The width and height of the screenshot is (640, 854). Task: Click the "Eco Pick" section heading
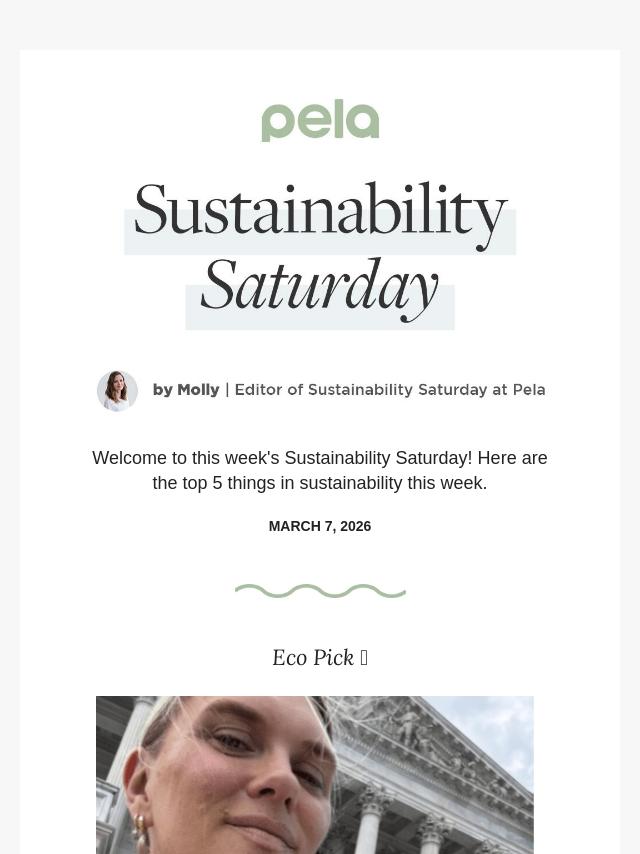(x=313, y=658)
